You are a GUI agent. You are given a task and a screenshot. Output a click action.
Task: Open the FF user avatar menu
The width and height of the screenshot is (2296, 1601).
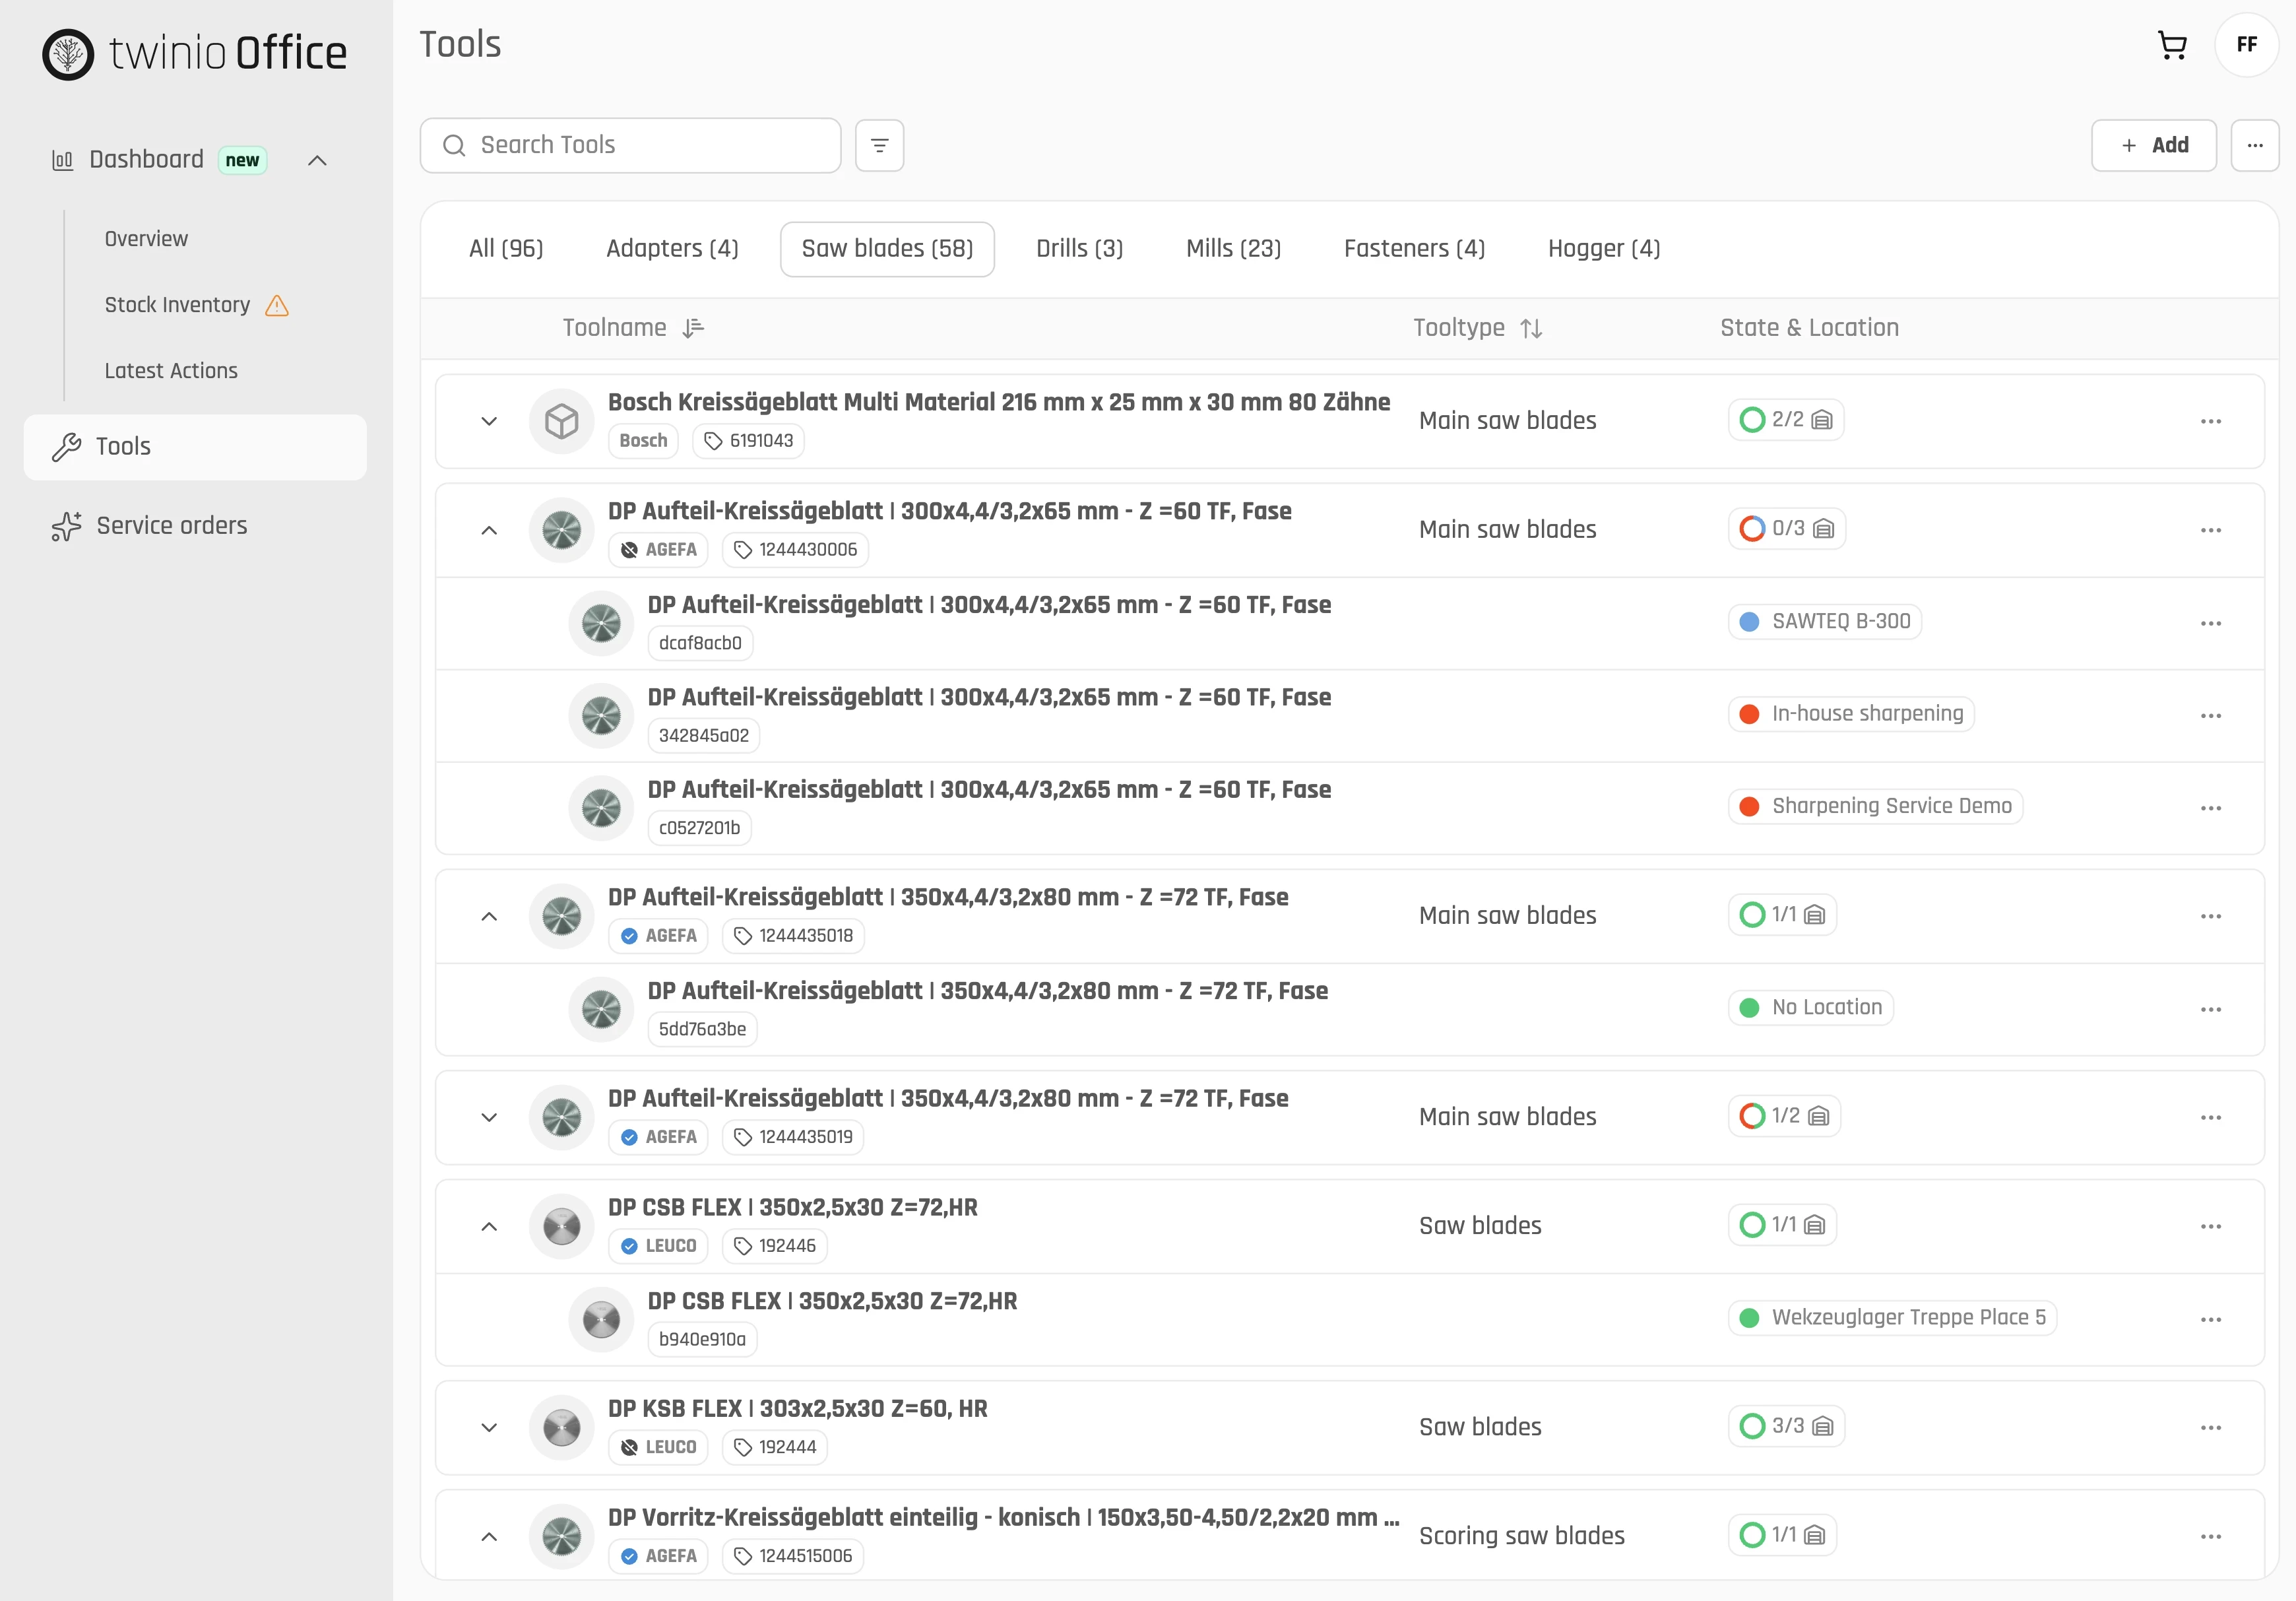point(2246,45)
